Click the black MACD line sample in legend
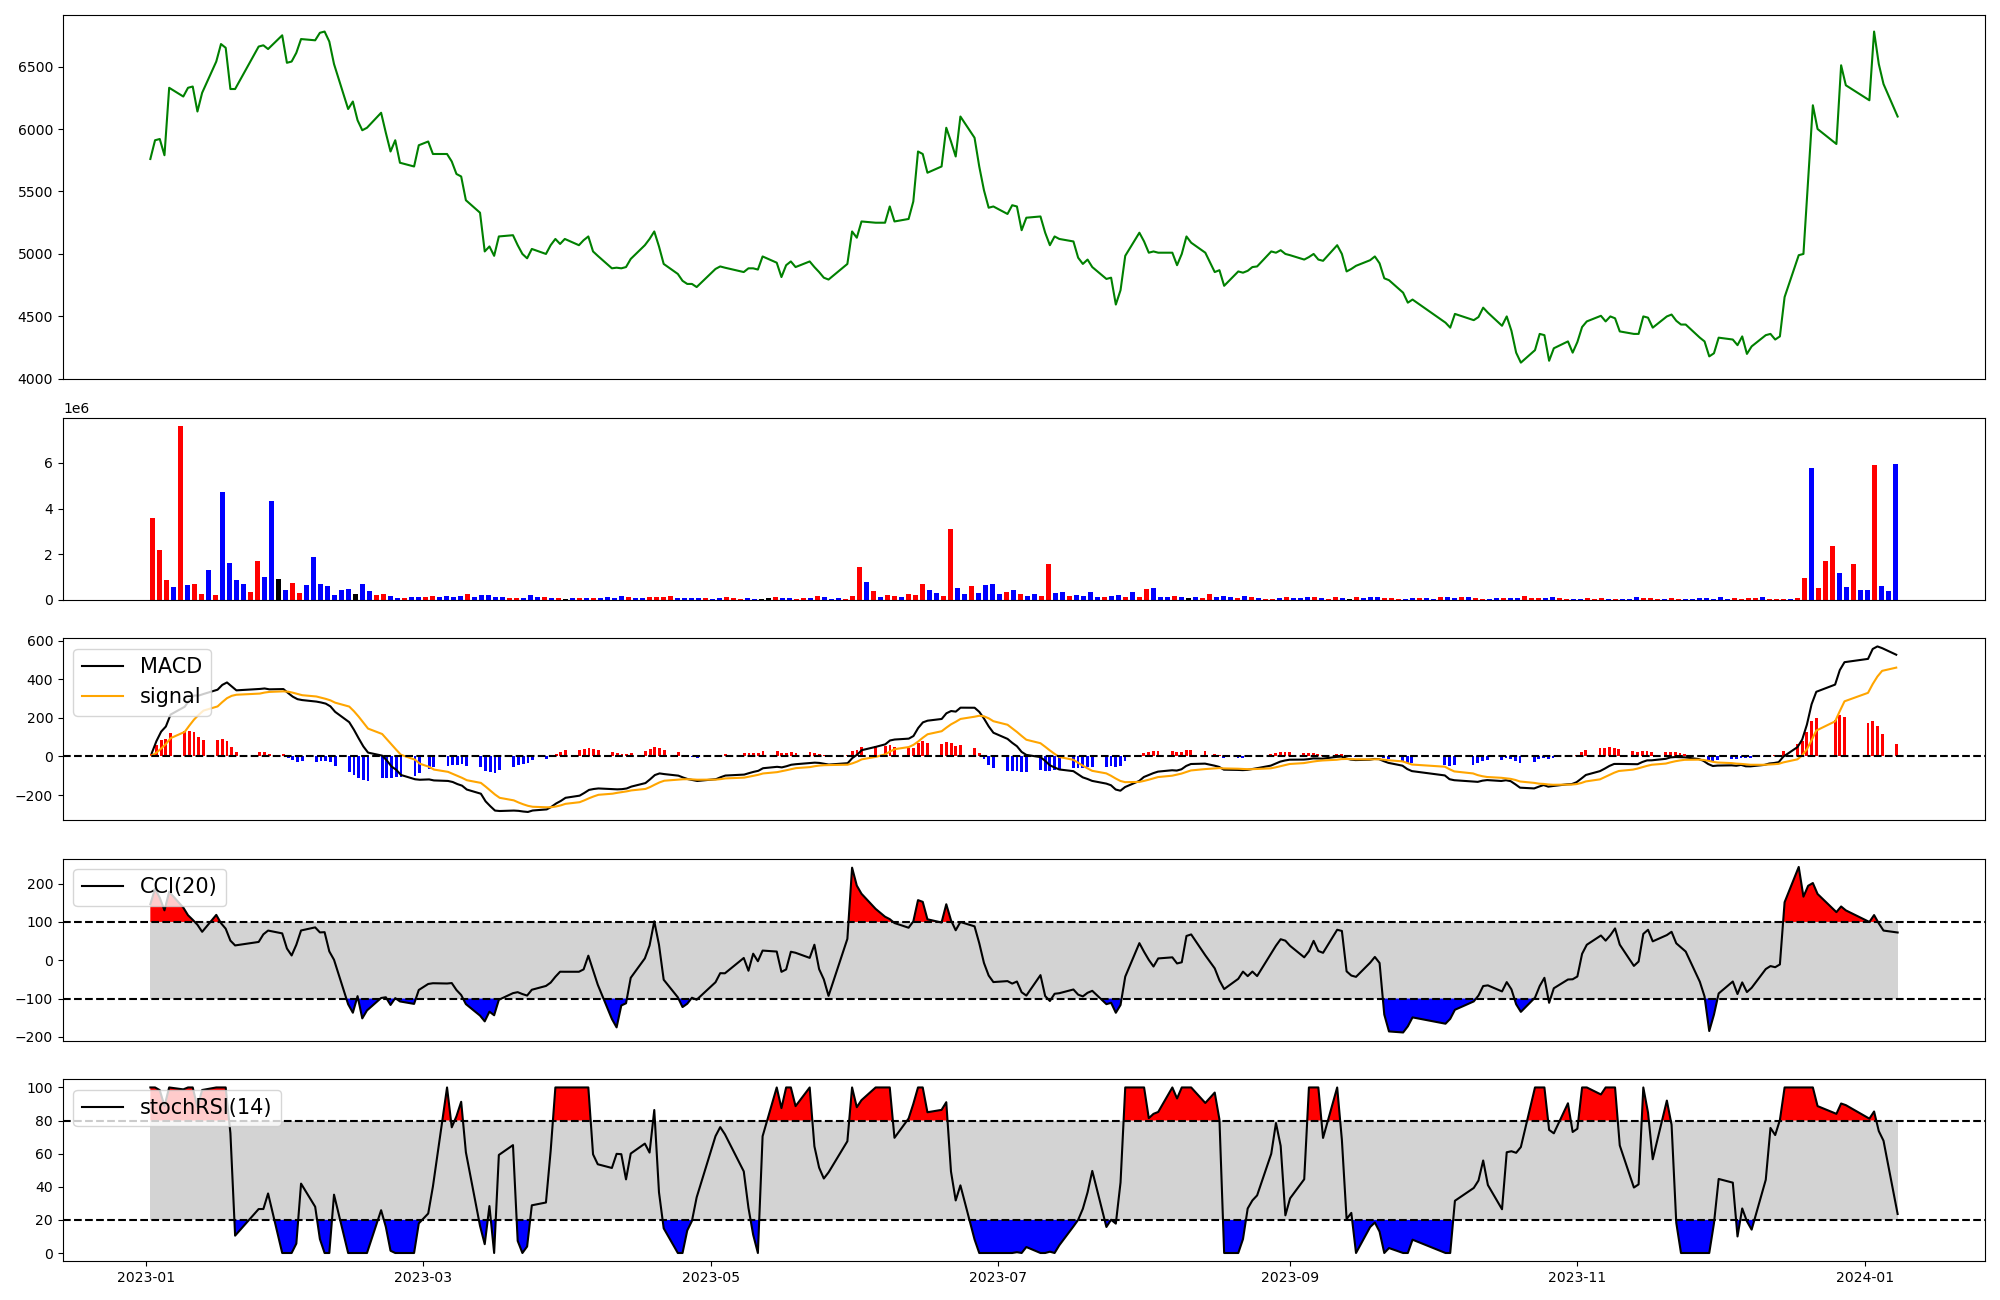Screen dimensions: 2000x1300 tap(102, 666)
